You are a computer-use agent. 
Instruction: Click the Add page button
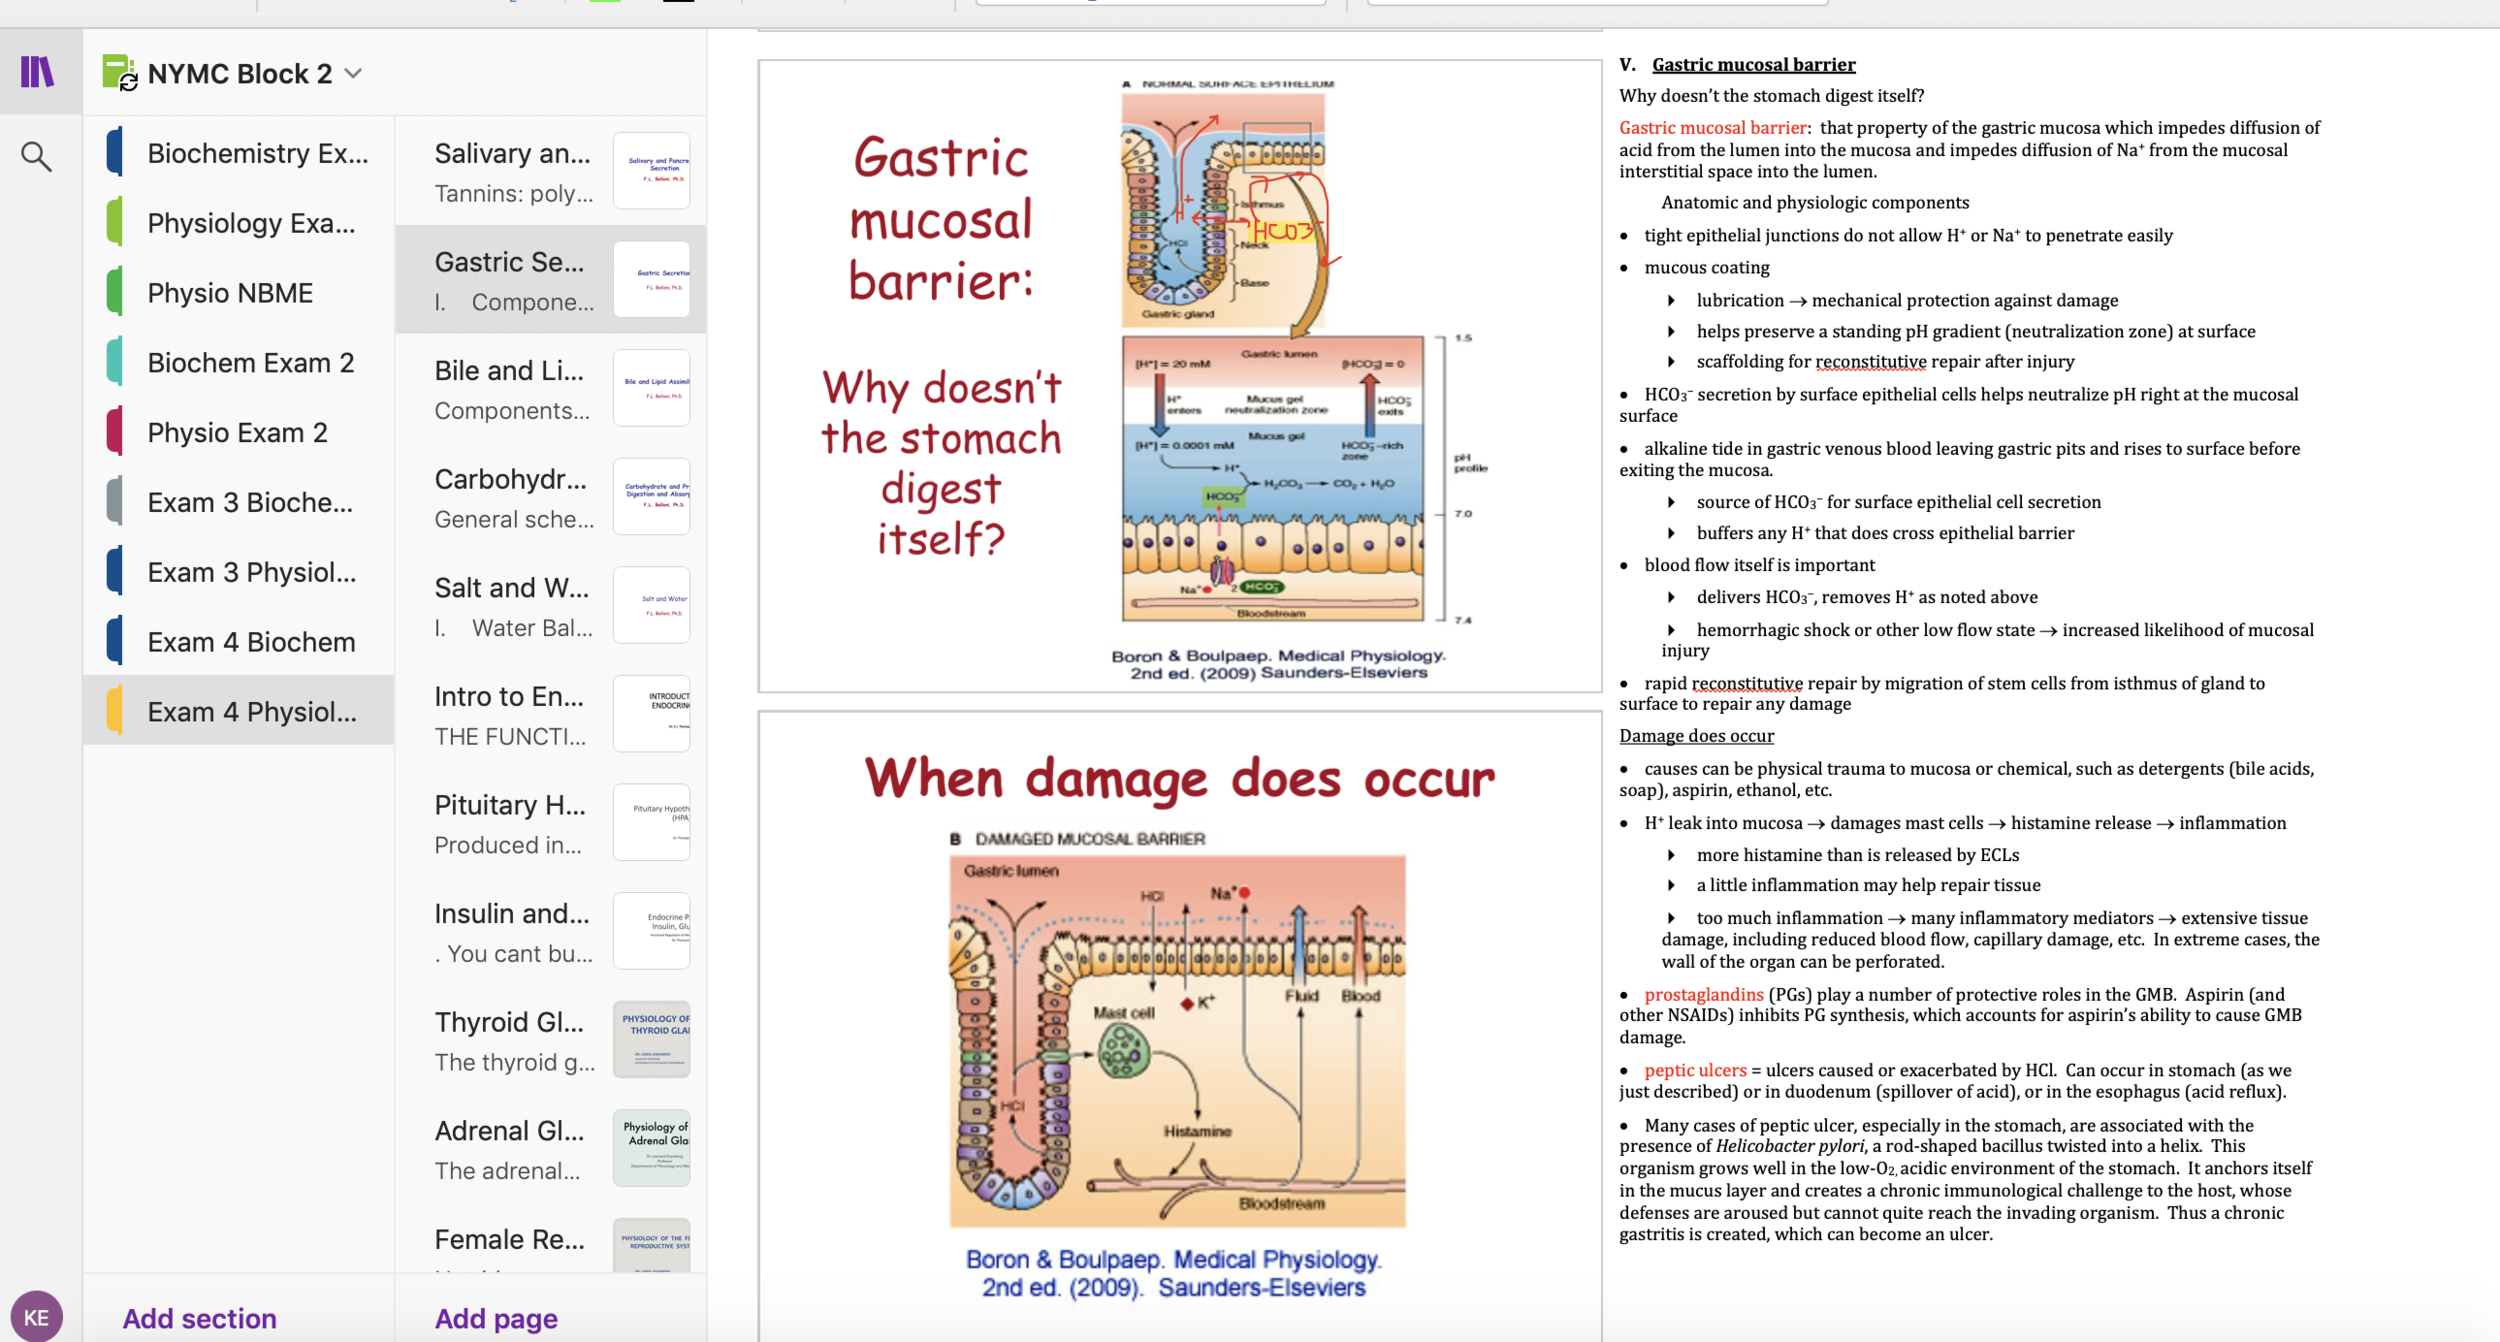pos(496,1318)
